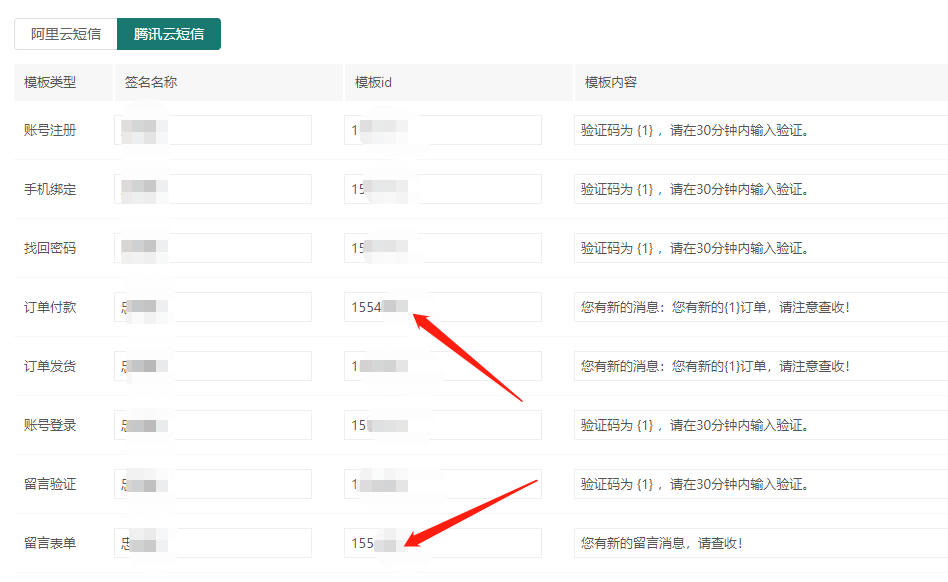Edit template content field for 留言表单
The image size is (948, 582).
[761, 543]
